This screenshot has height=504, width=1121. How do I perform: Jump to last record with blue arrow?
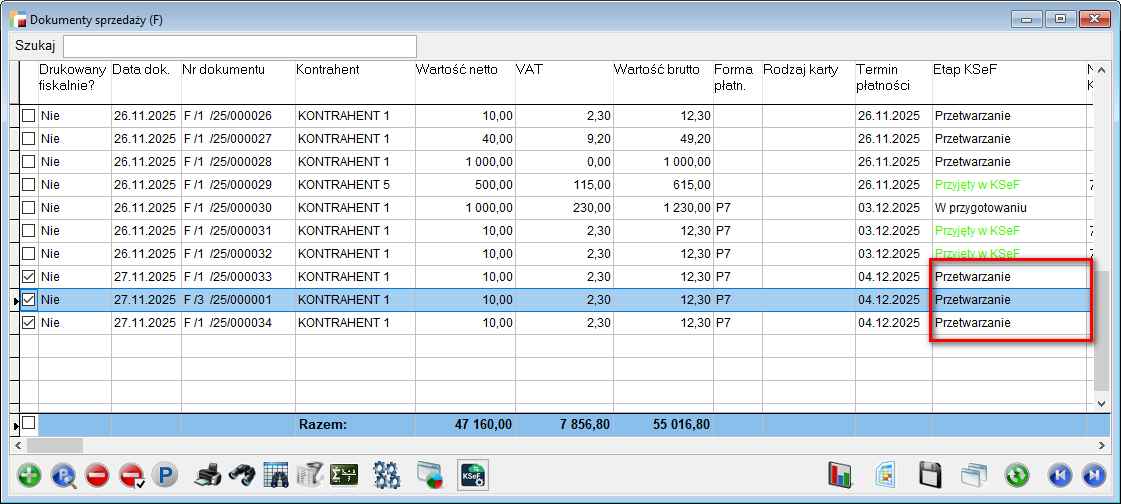(x=1094, y=475)
